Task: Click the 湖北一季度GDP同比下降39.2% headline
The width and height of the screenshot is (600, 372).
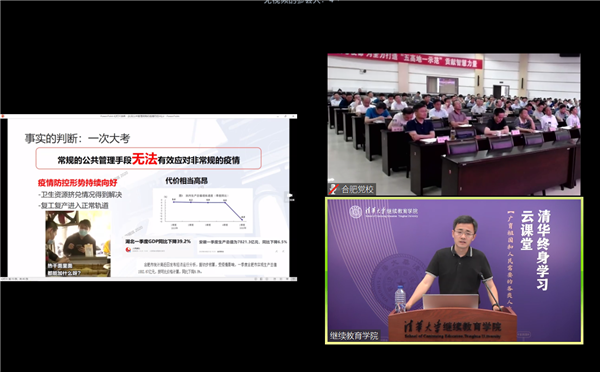Action: click(x=158, y=241)
